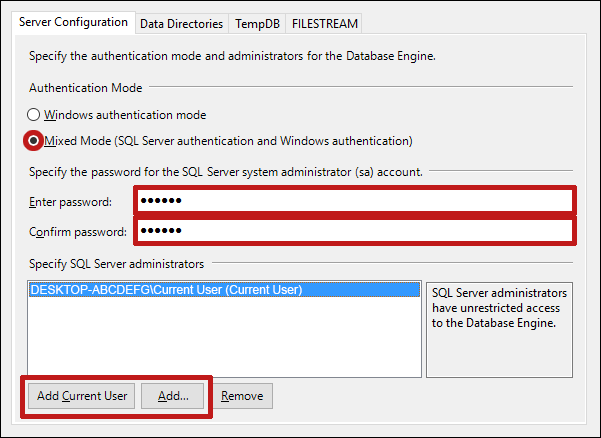The image size is (601, 438).
Task: Remove the selected administrator with Remove
Action: click(242, 396)
